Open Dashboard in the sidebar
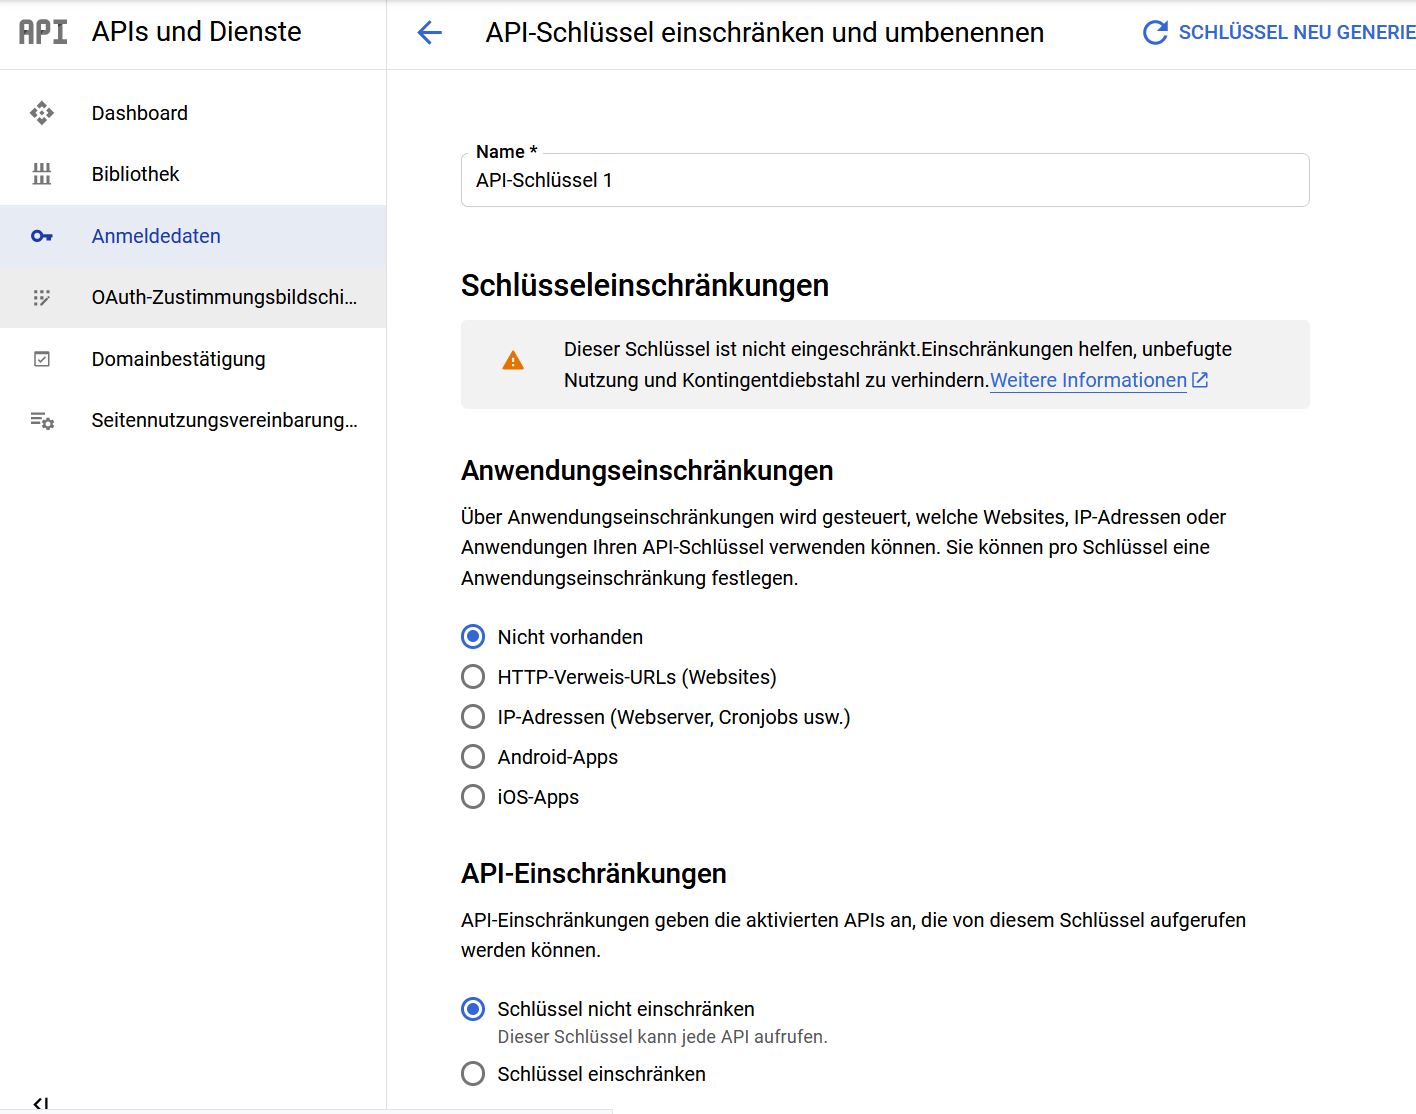1416x1114 pixels. [193, 113]
